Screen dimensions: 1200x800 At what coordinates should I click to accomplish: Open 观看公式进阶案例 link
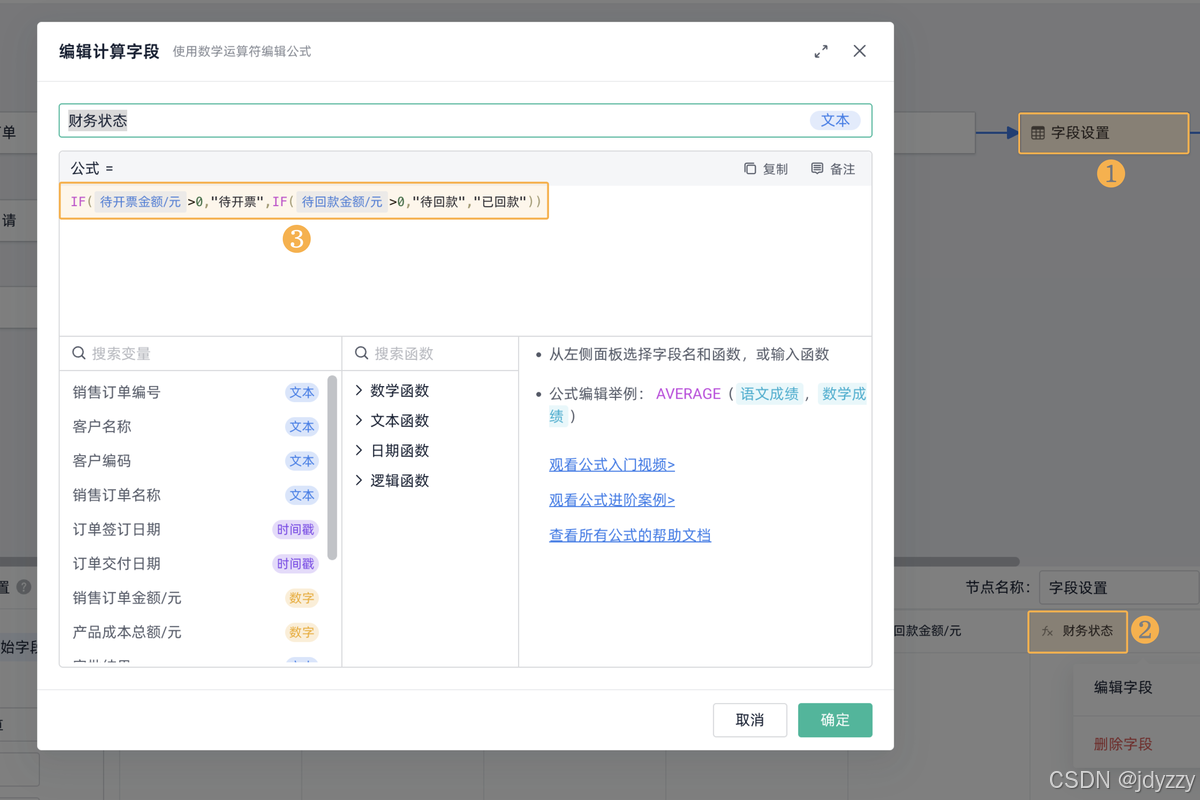[x=612, y=500]
